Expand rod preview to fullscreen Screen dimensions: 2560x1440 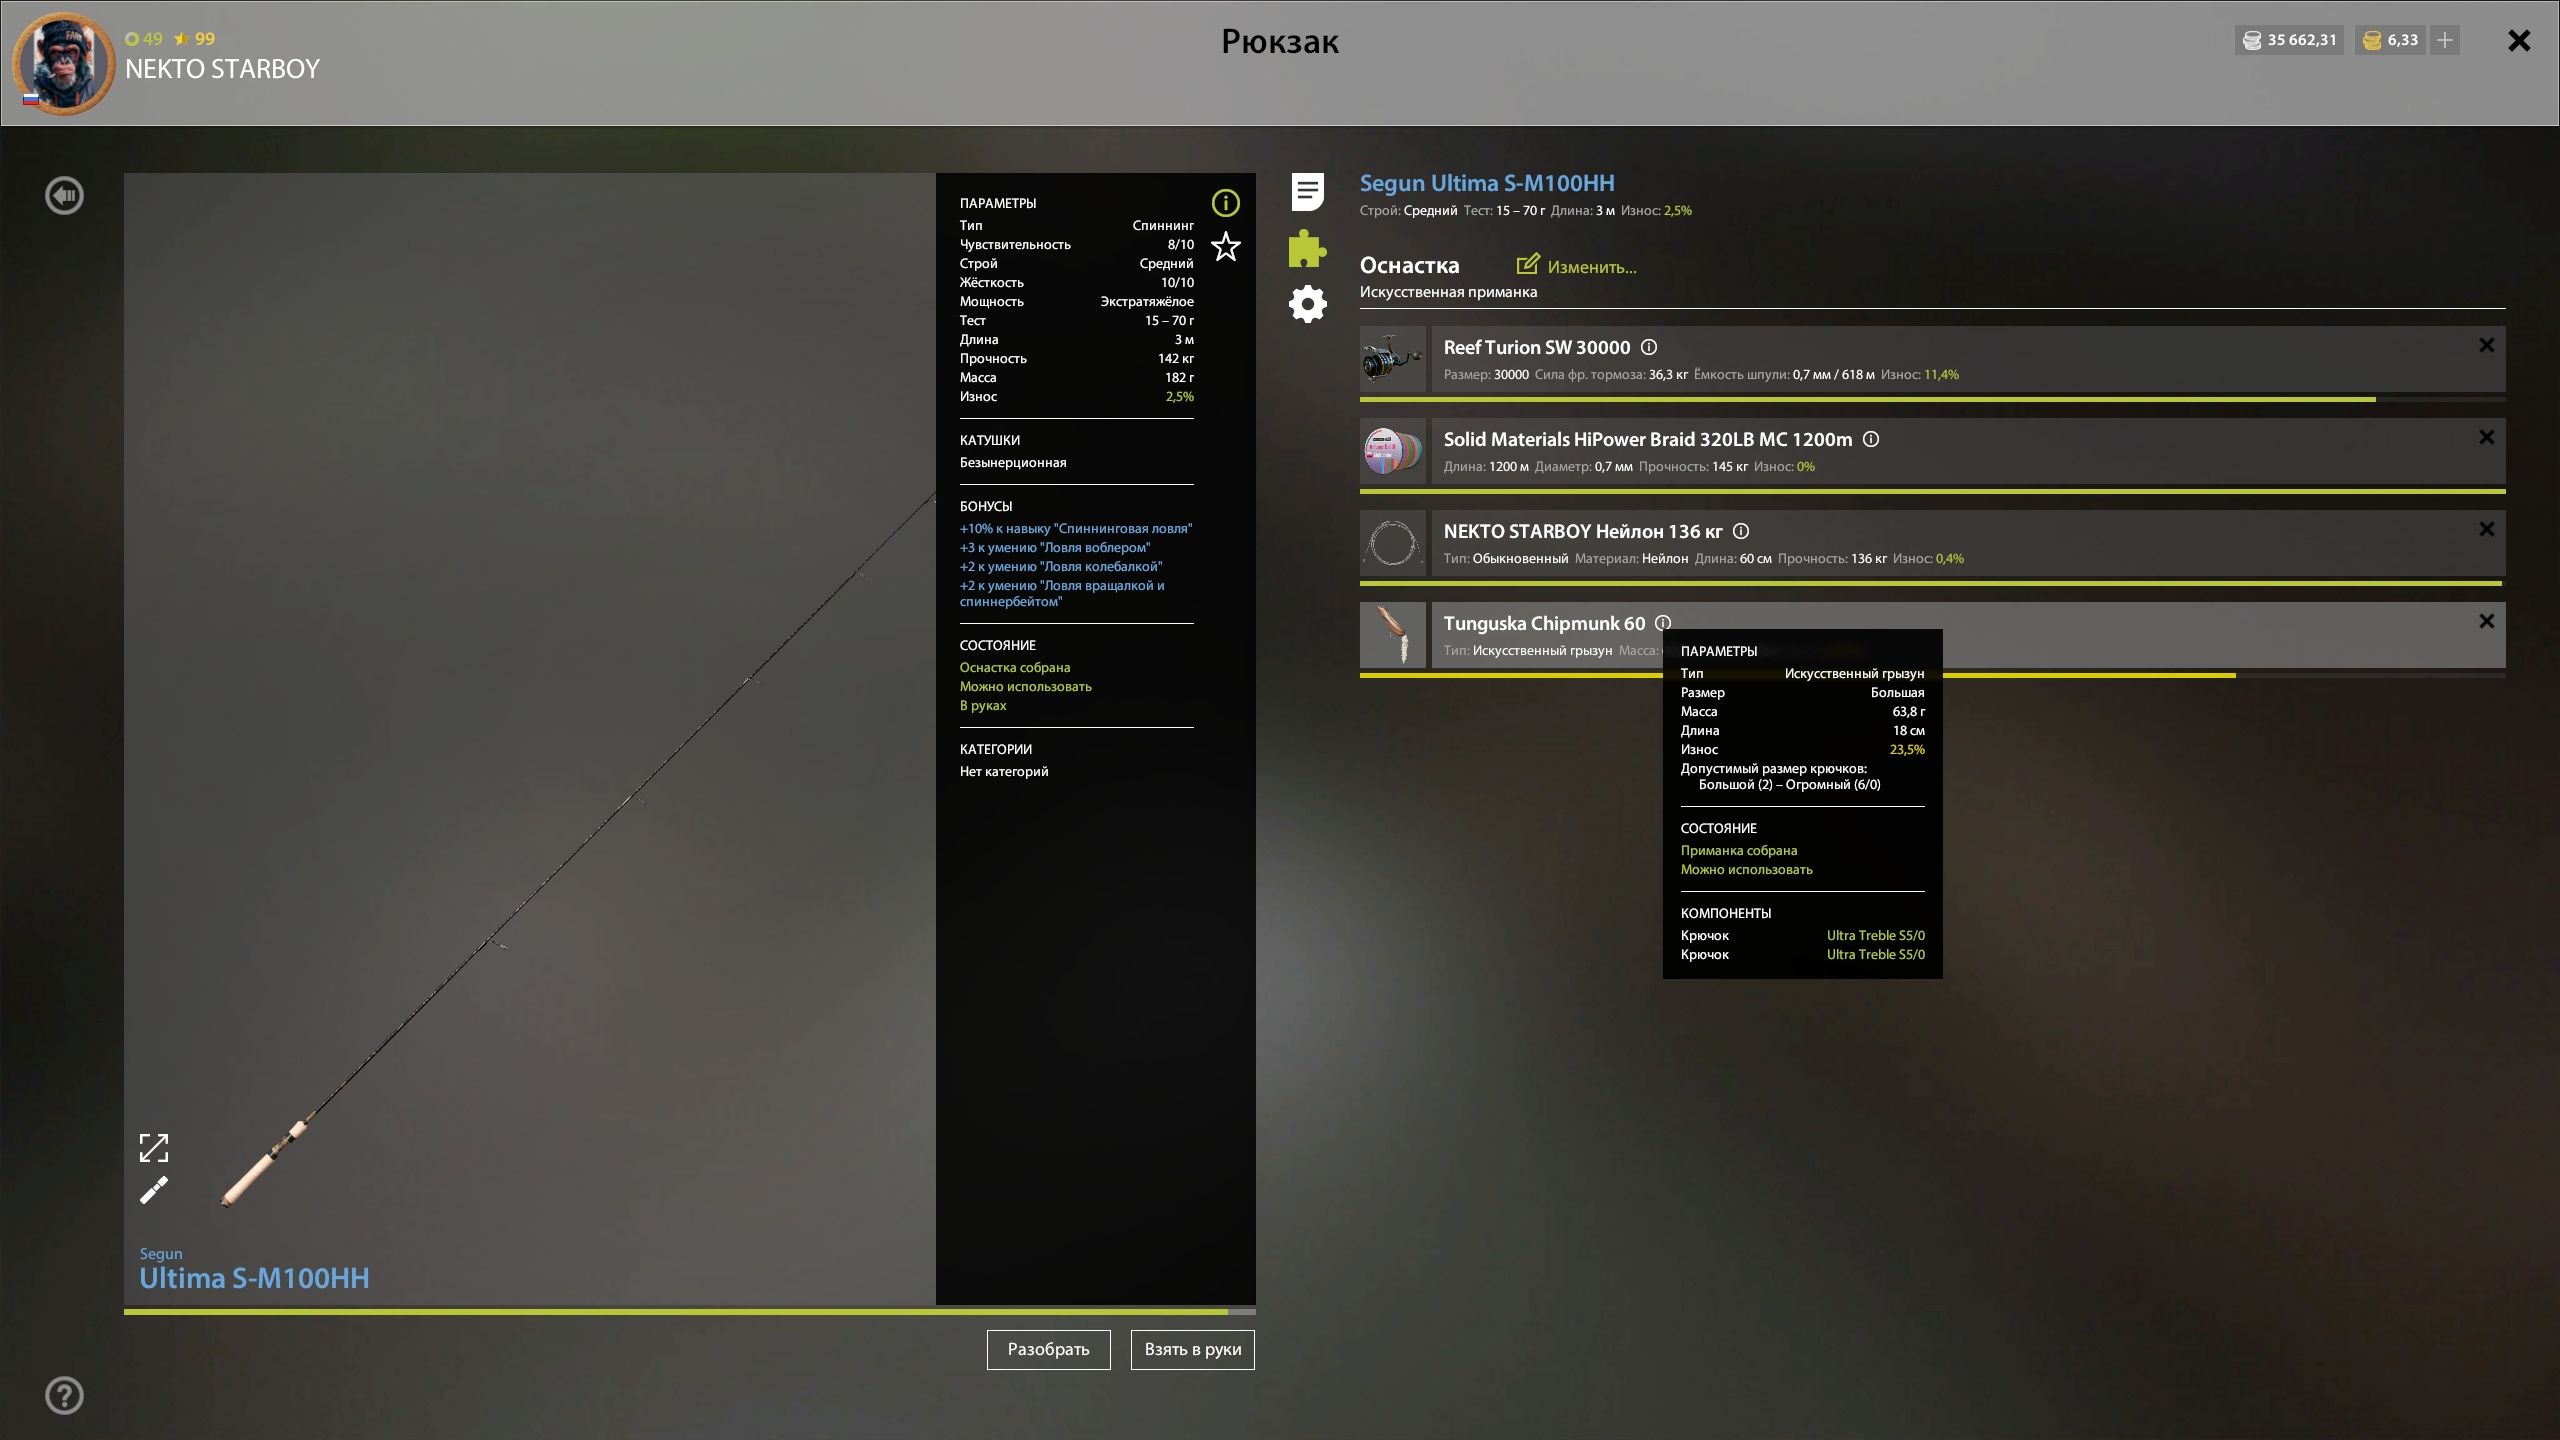[x=154, y=1148]
